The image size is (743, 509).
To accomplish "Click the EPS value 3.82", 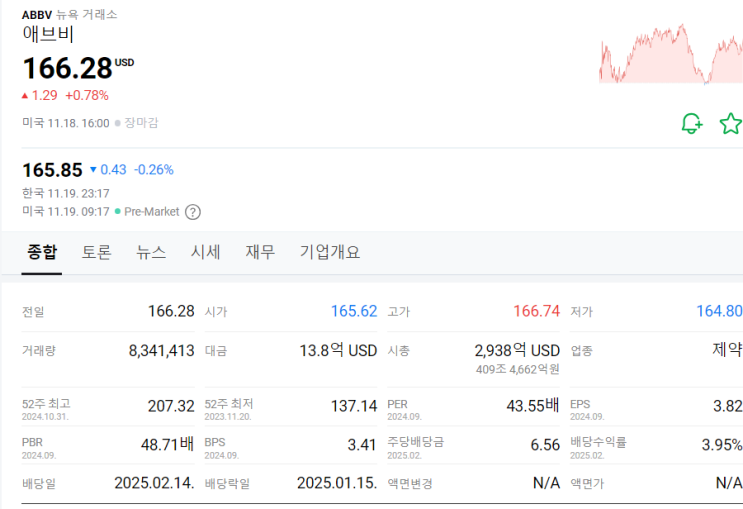I will click(x=728, y=406).
